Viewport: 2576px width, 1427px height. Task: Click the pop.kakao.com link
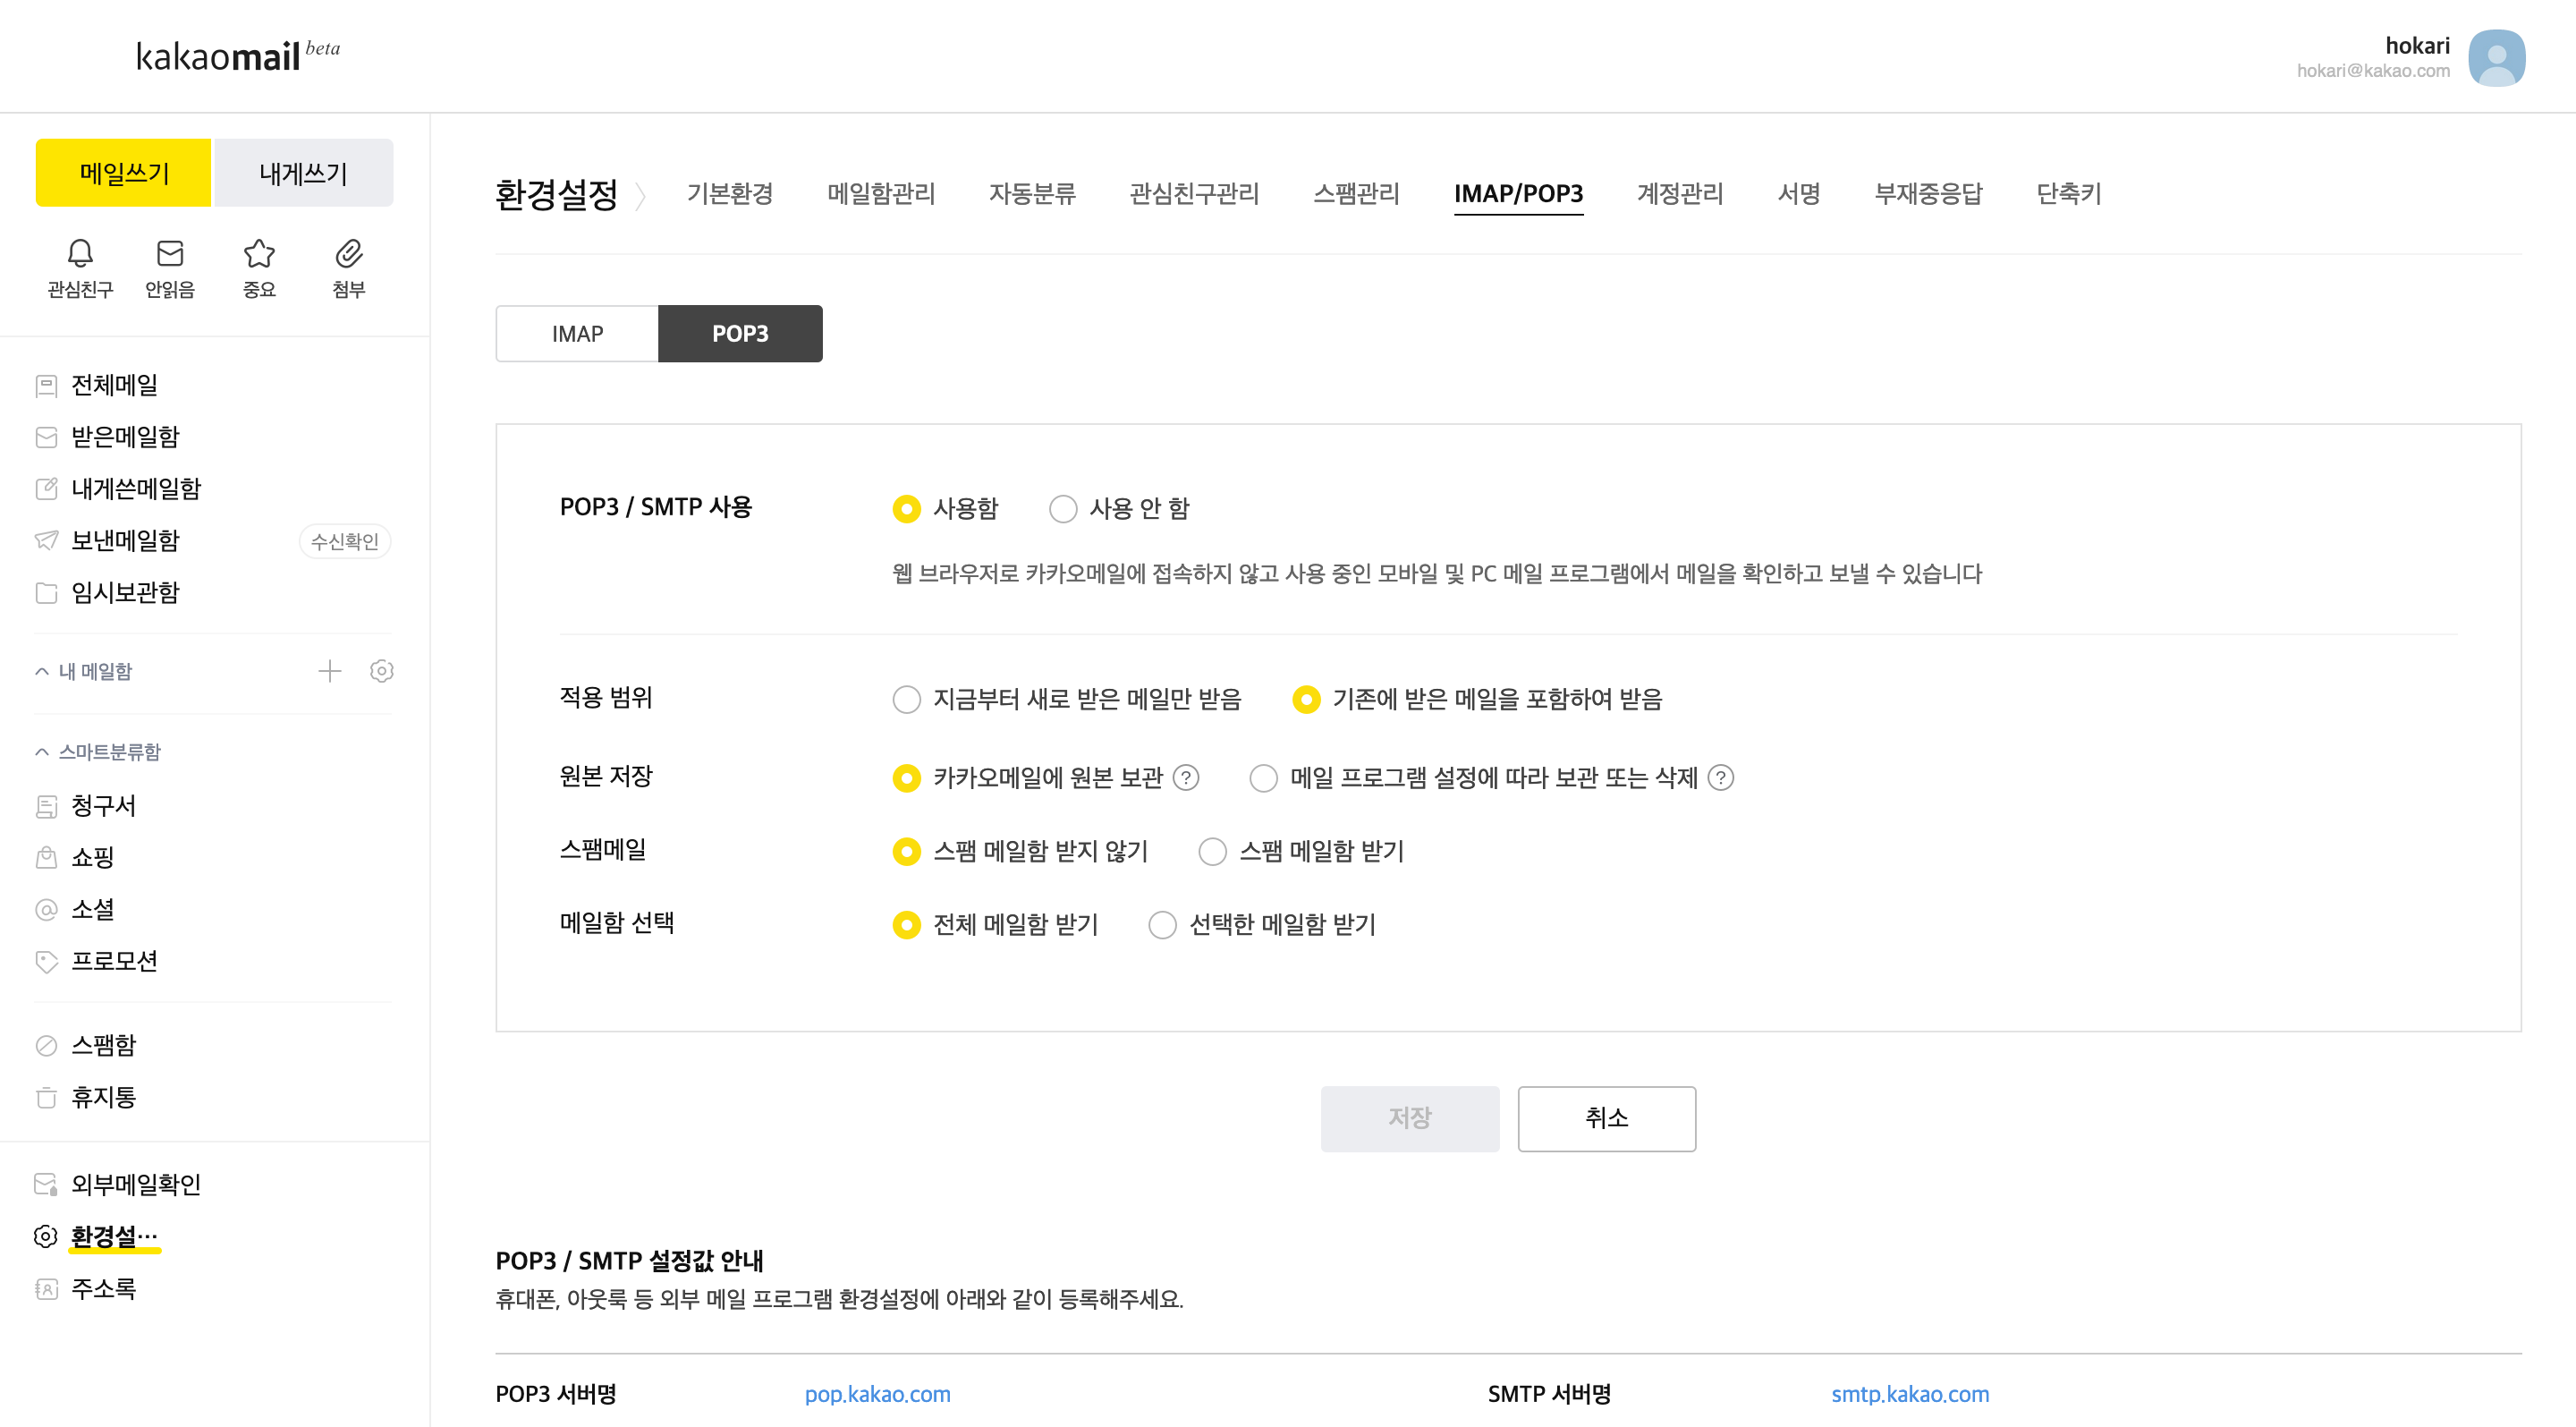pos(877,1393)
